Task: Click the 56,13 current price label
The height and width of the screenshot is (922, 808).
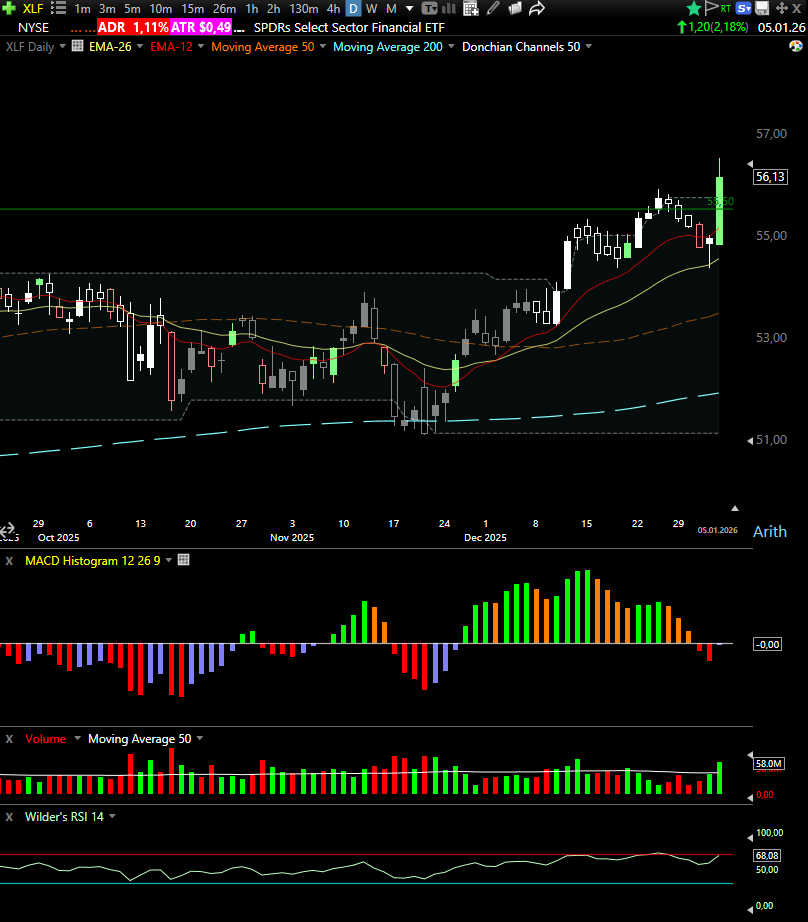Action: point(770,177)
